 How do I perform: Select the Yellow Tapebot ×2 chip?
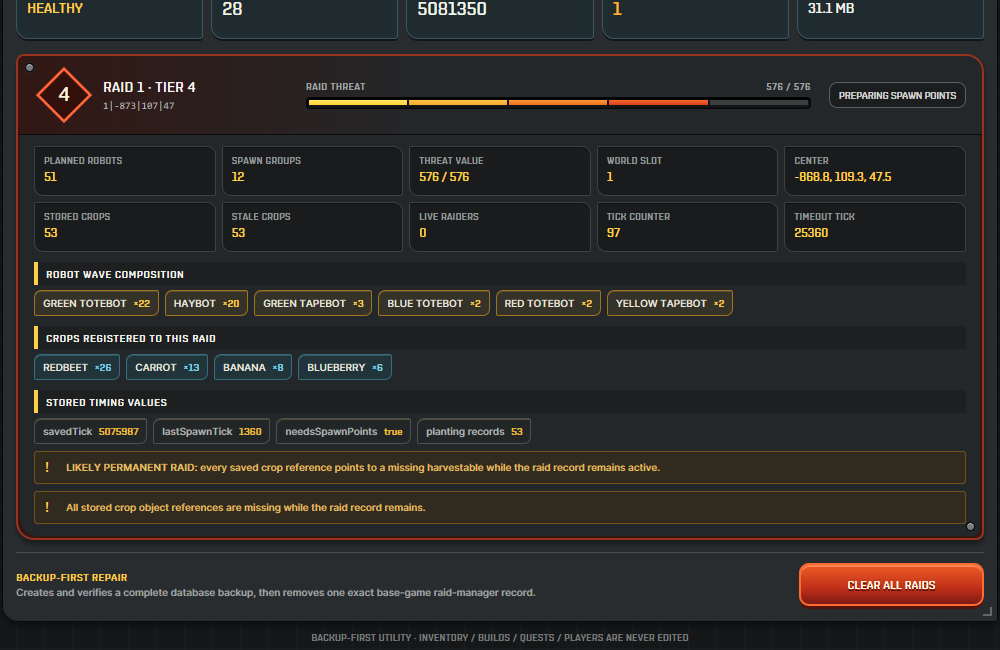670,304
